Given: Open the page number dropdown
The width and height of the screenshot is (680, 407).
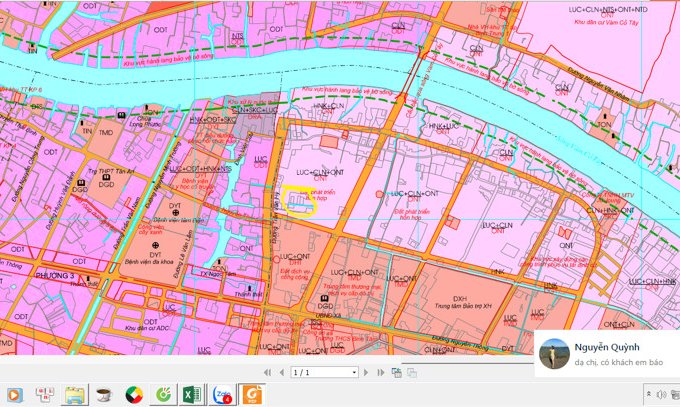Looking at the screenshot, I should [x=354, y=372].
